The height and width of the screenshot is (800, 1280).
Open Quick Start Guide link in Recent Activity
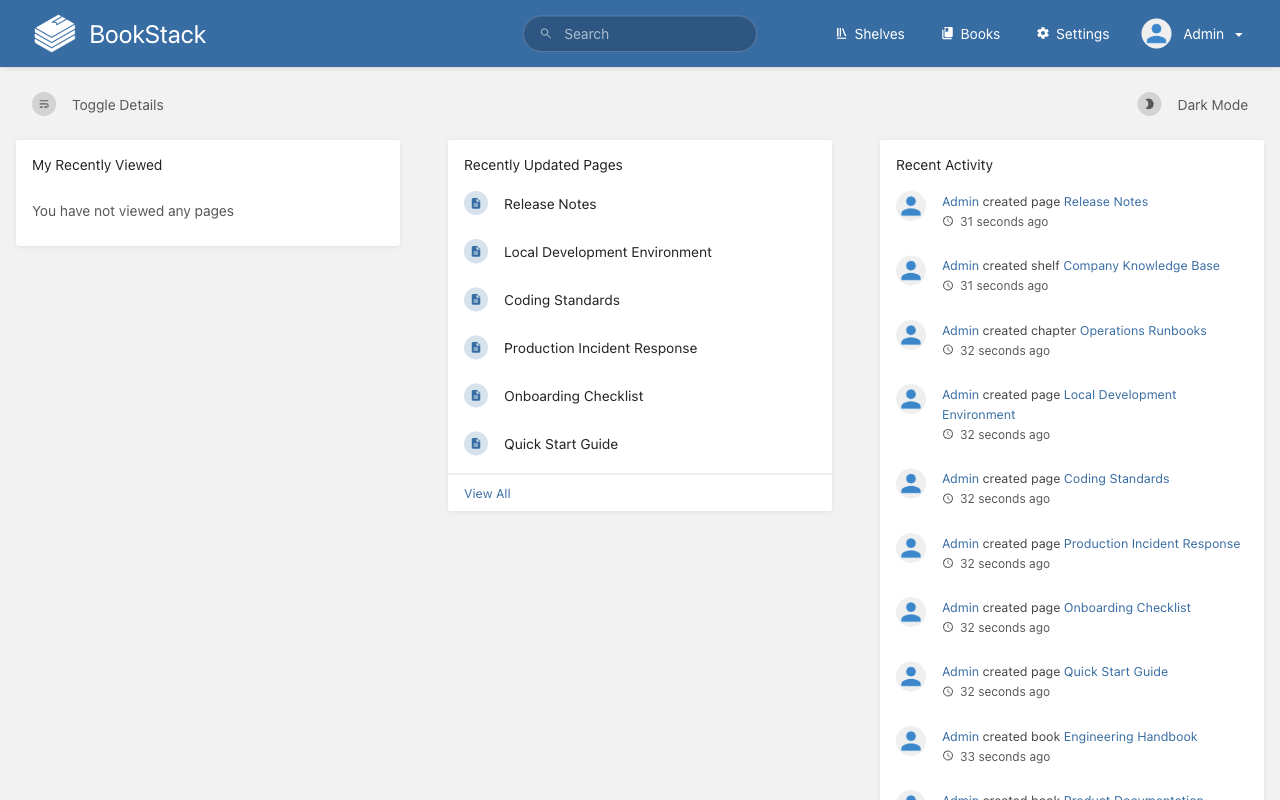coord(1116,671)
